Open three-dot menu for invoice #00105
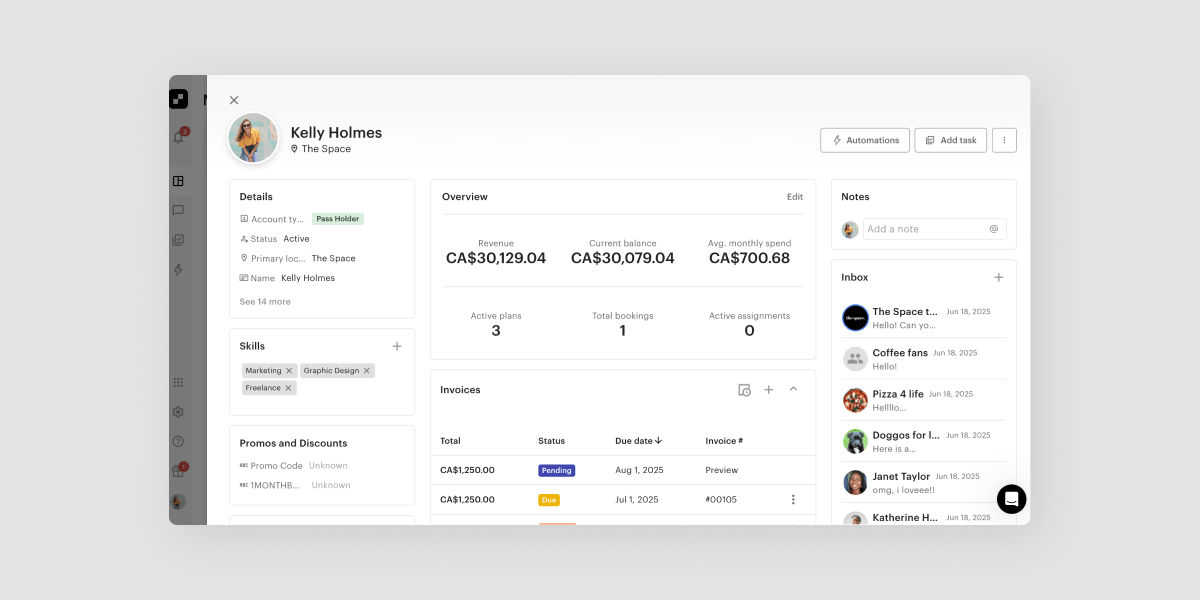 point(793,500)
